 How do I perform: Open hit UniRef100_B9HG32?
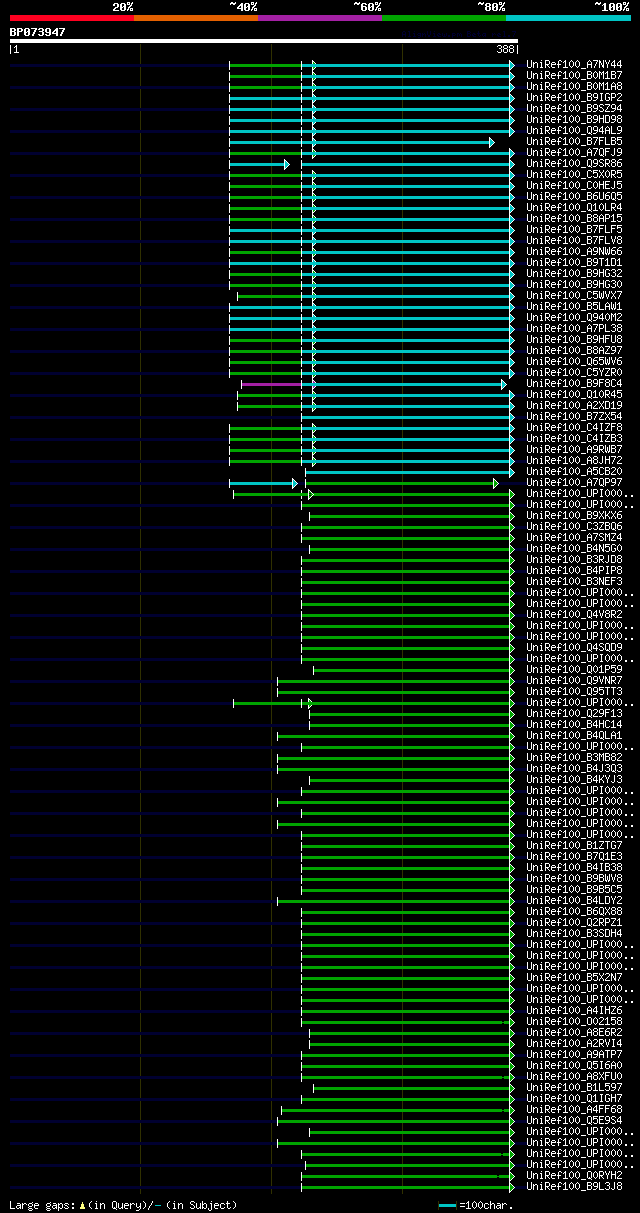point(574,273)
